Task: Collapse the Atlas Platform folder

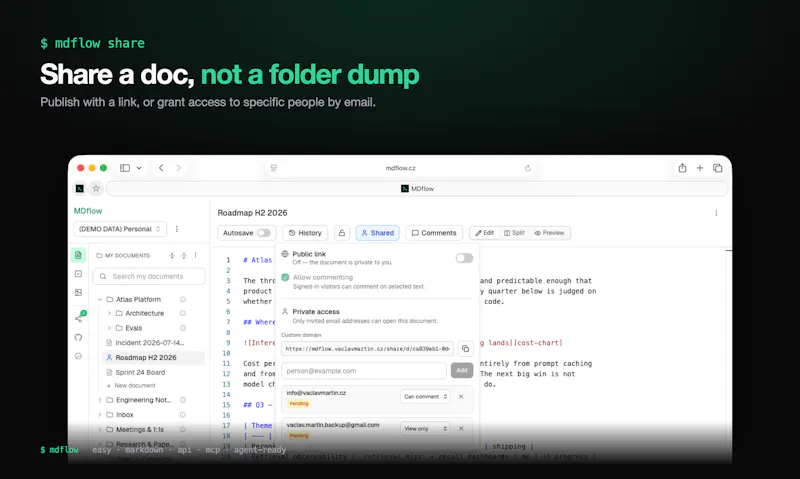Action: [100, 299]
